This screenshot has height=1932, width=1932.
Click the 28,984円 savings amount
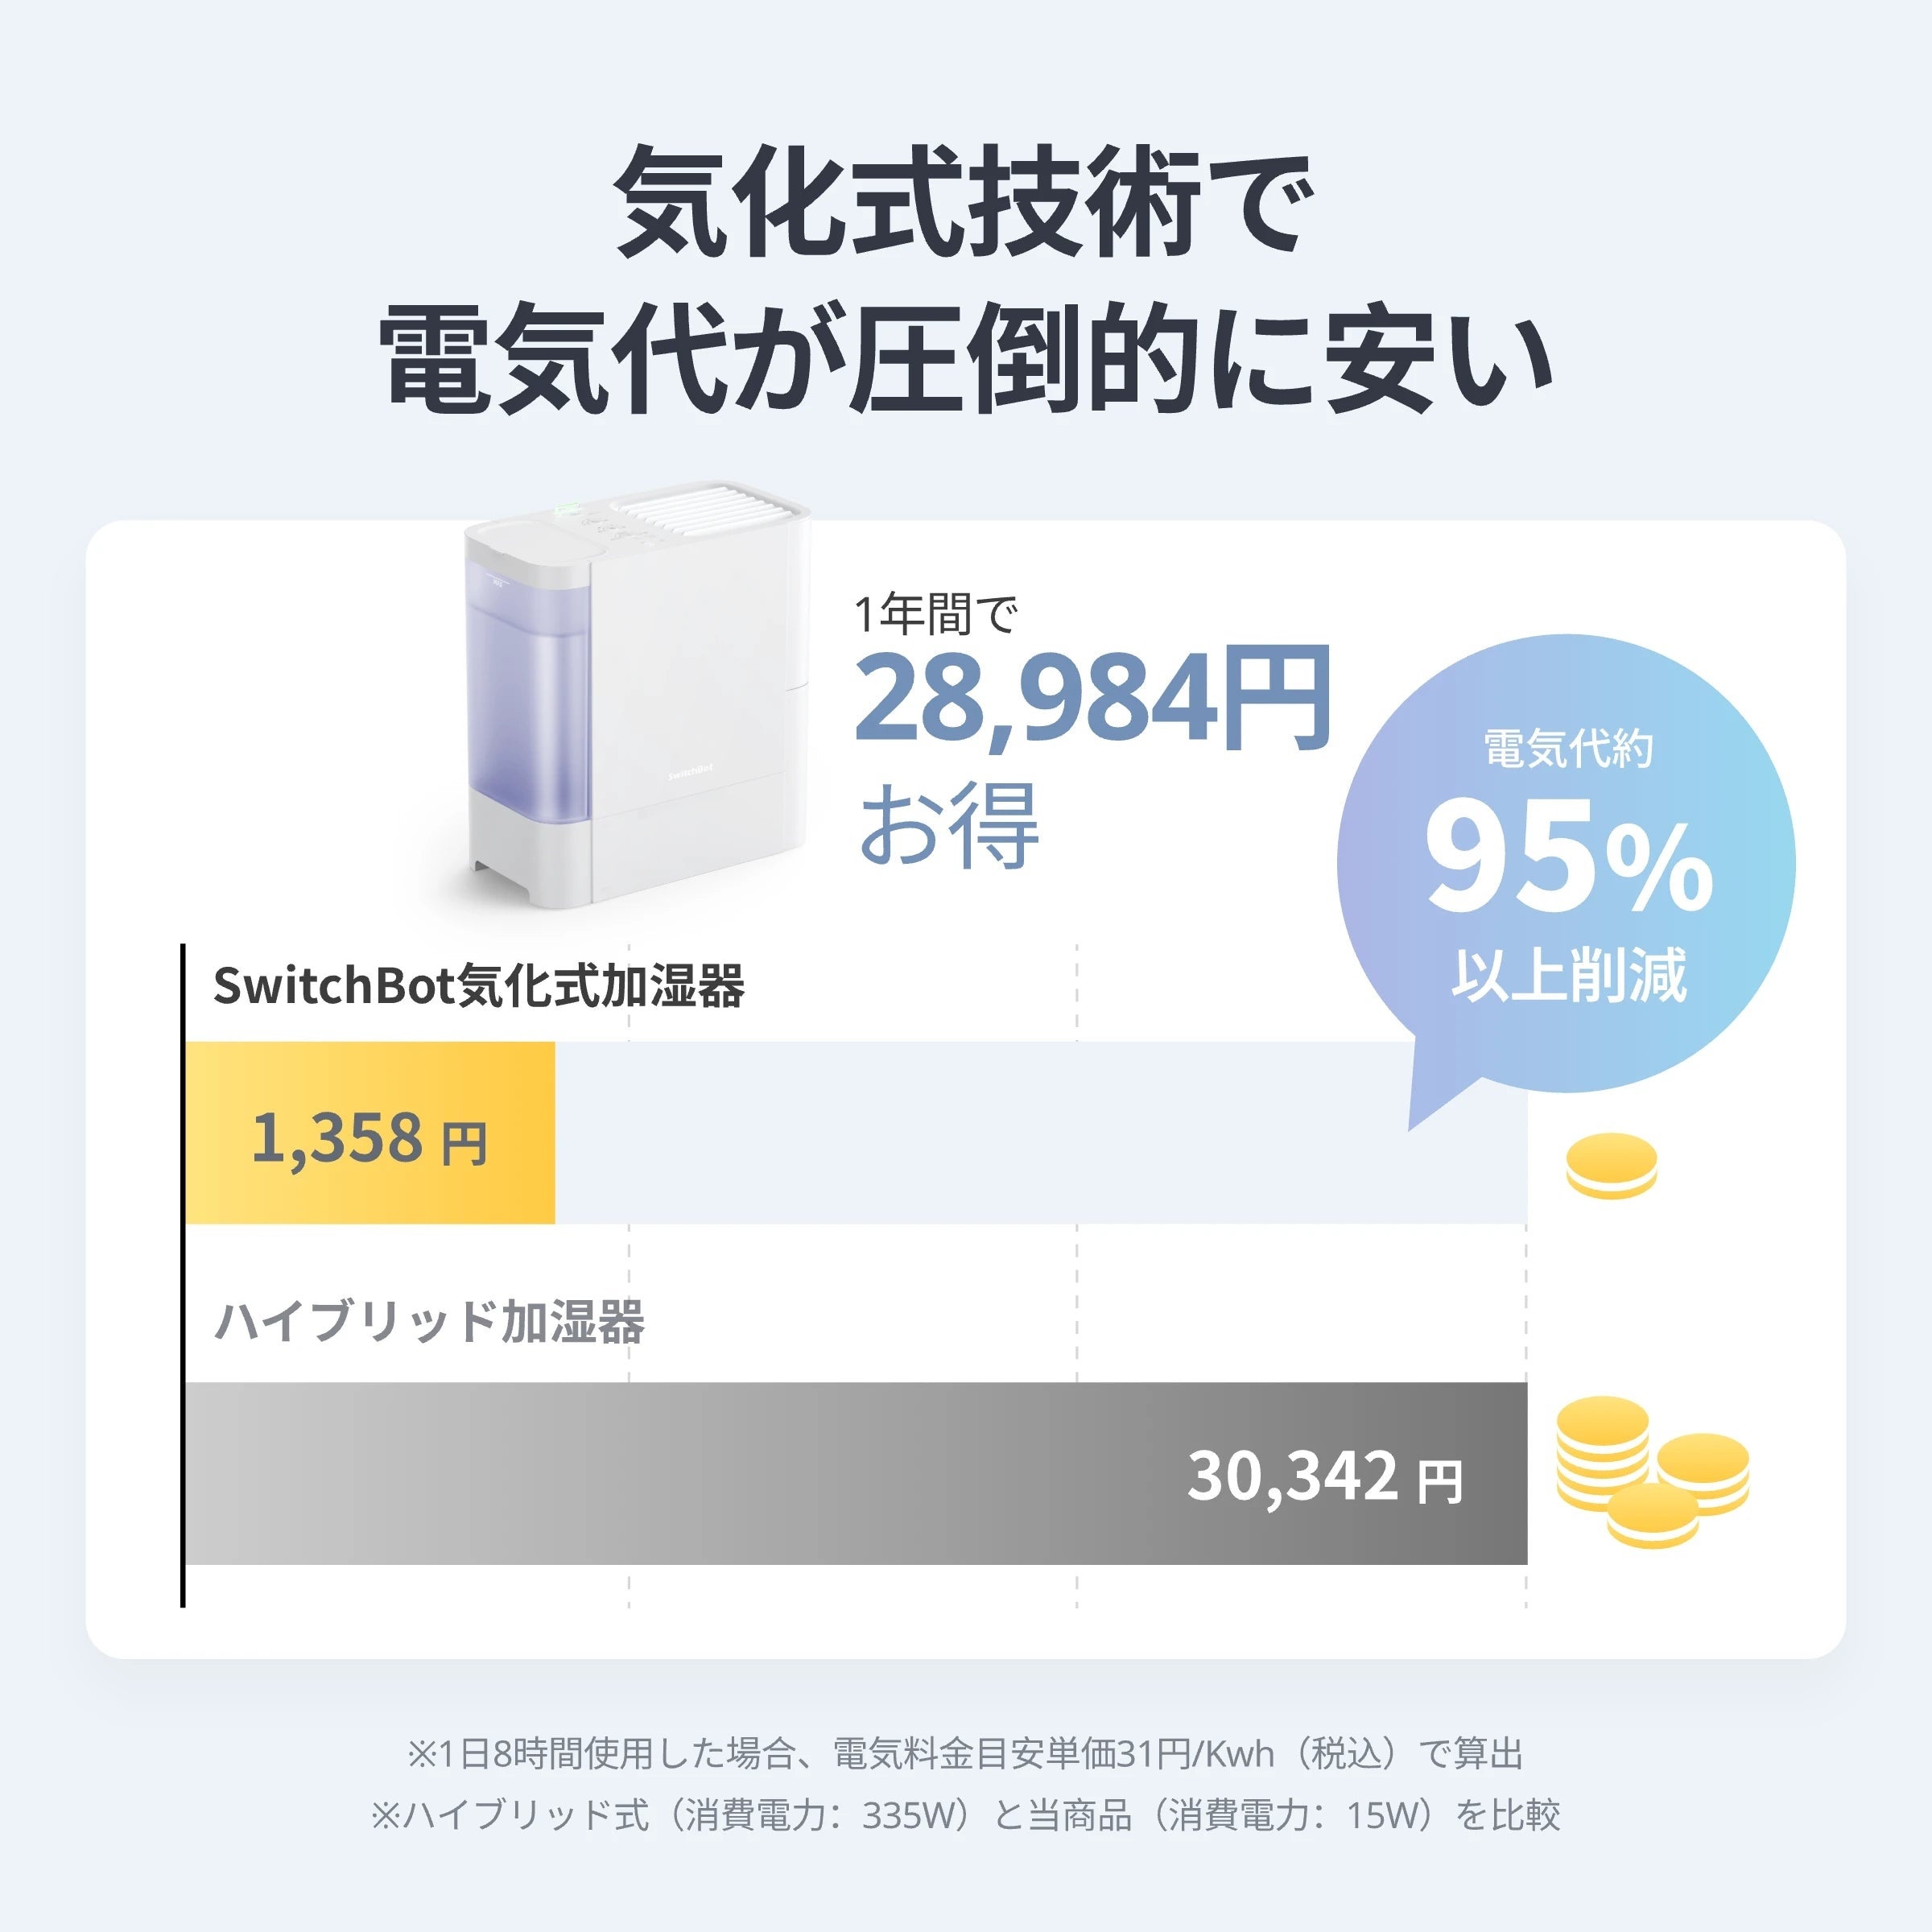coord(1092,699)
